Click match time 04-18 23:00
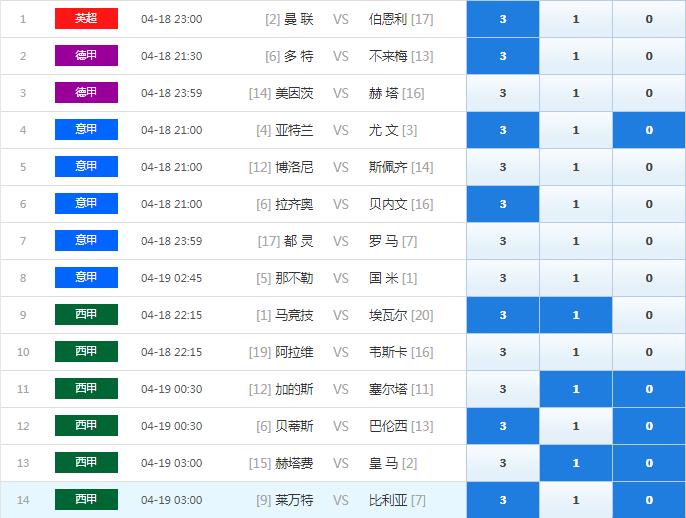 (x=172, y=19)
